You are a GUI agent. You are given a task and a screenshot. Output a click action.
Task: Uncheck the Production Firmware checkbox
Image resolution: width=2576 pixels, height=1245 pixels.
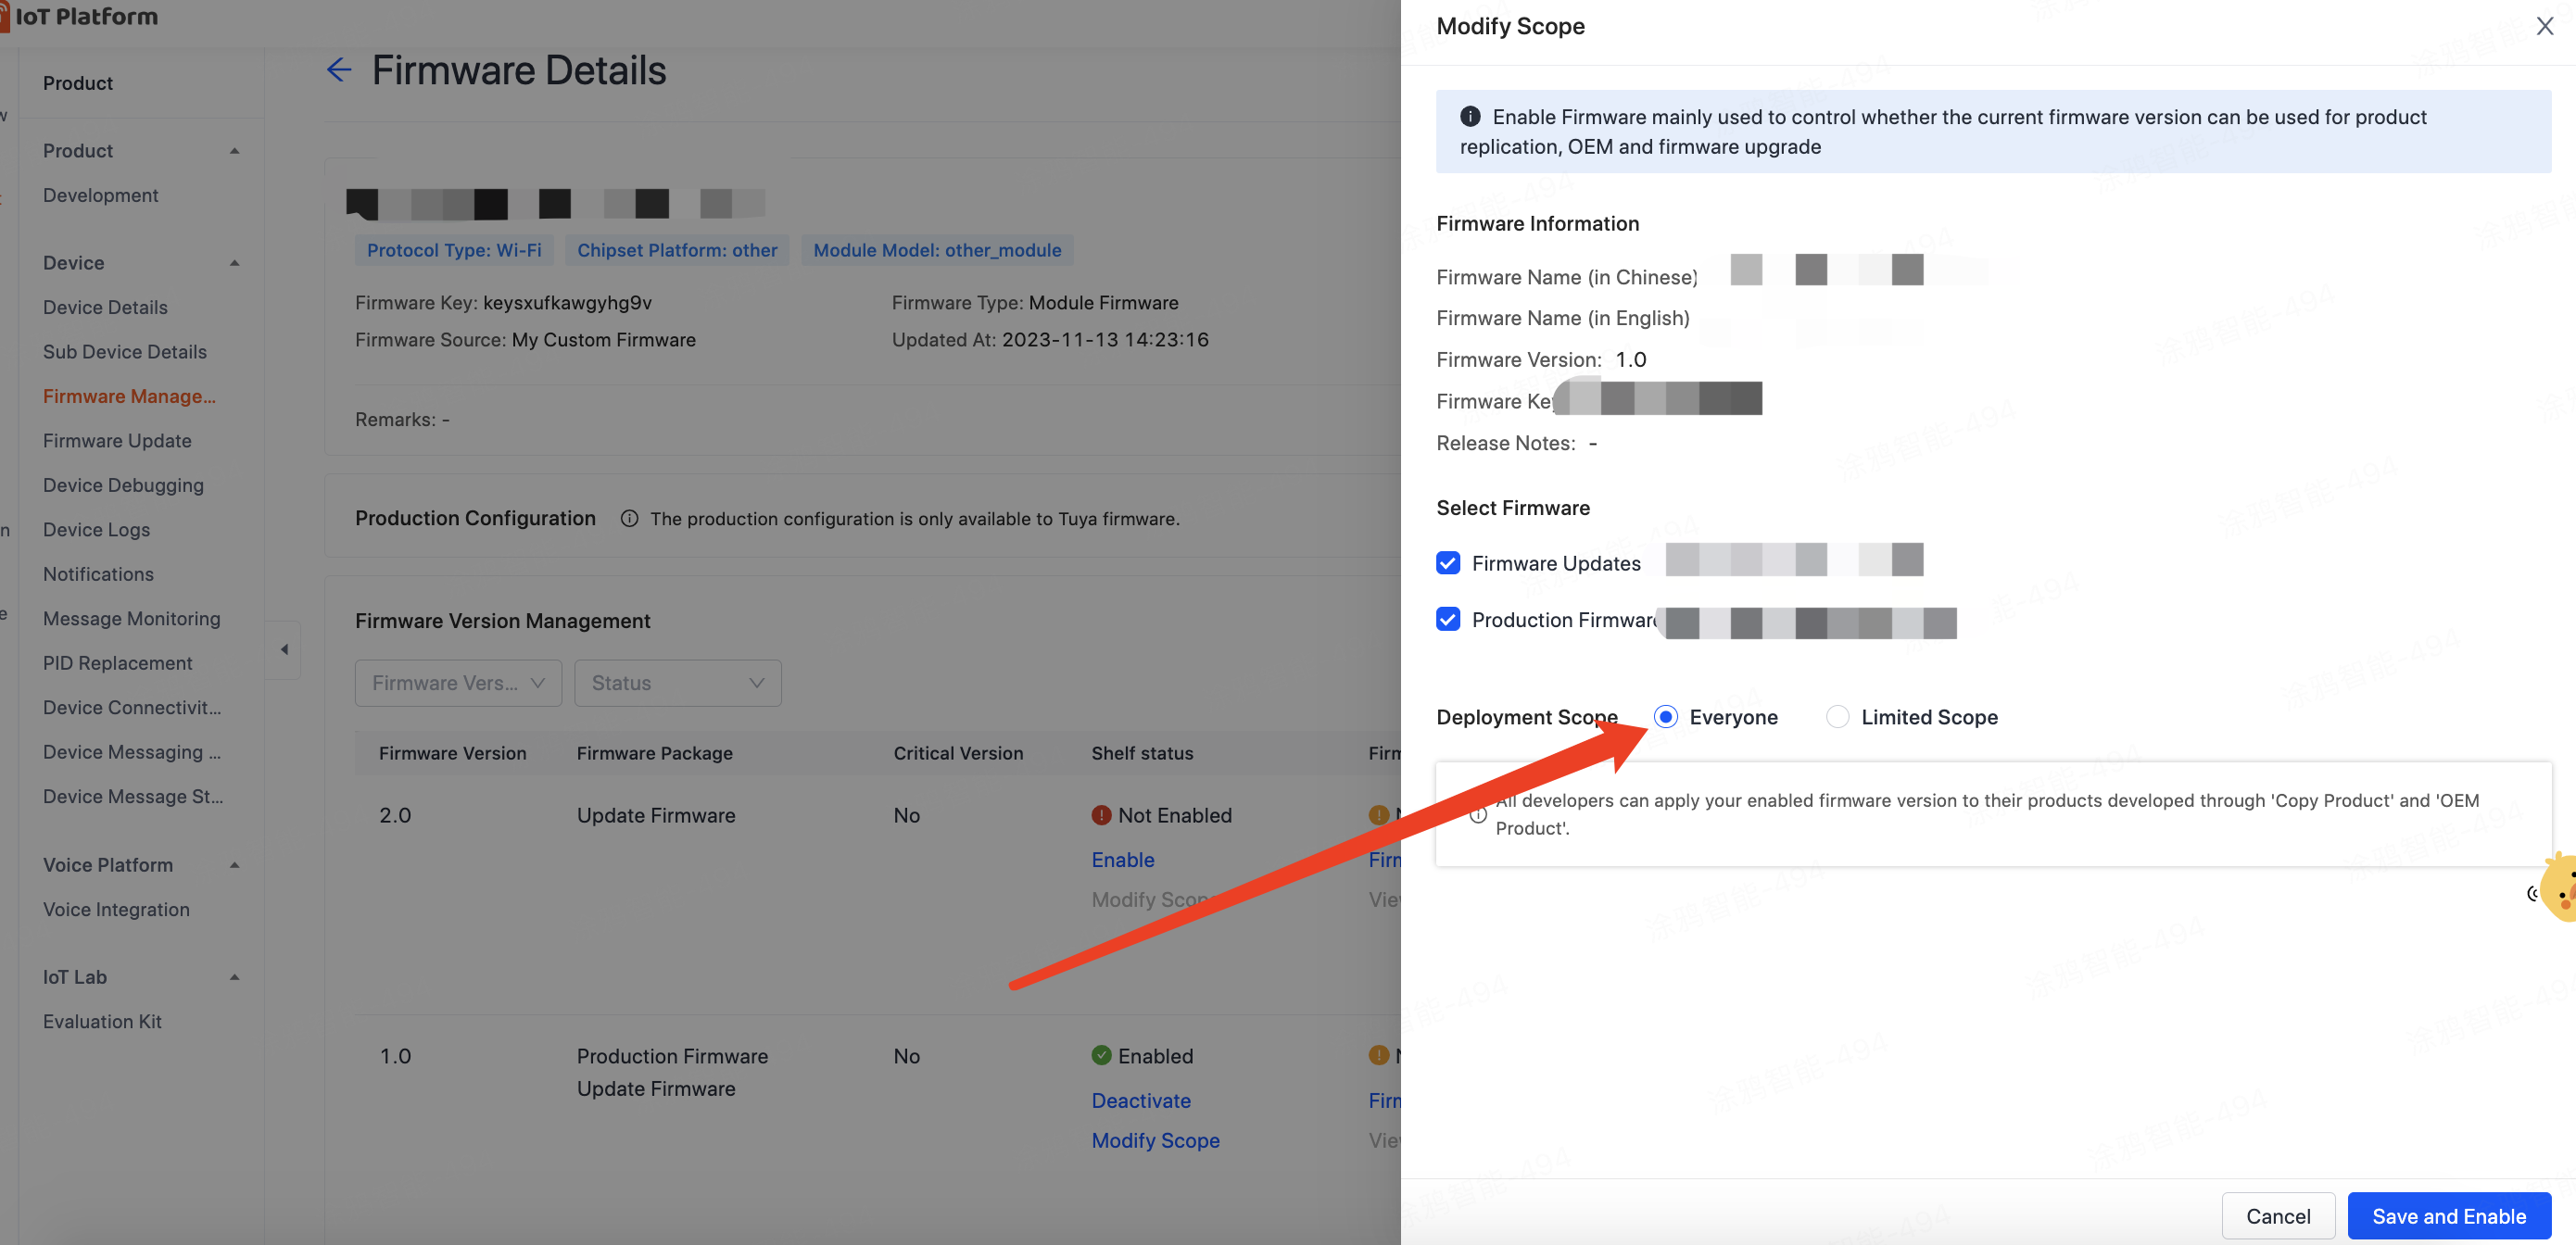click(x=1447, y=619)
